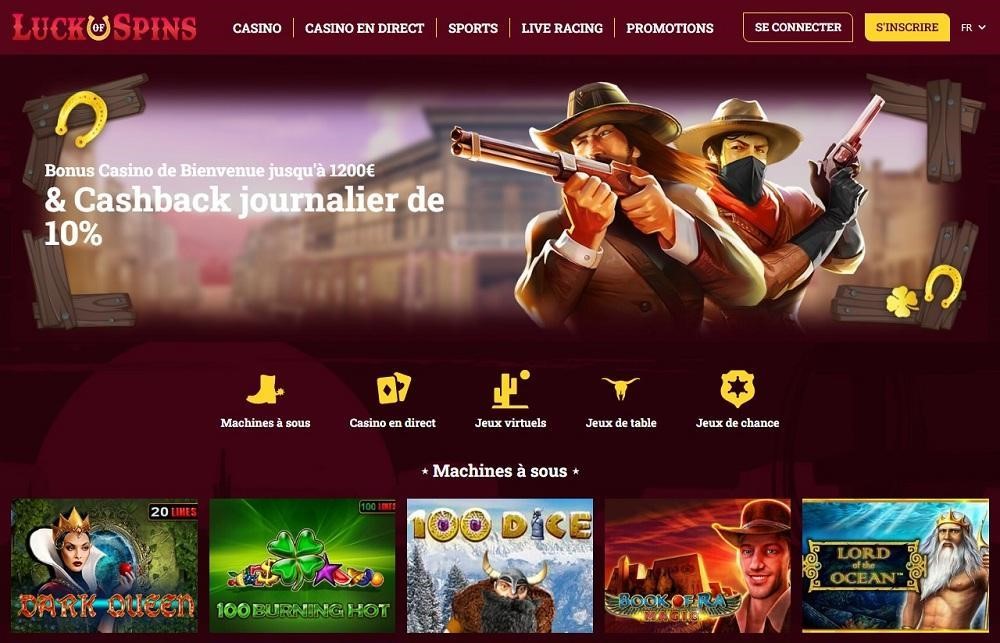Click the Luck of Spins logo

click(105, 27)
